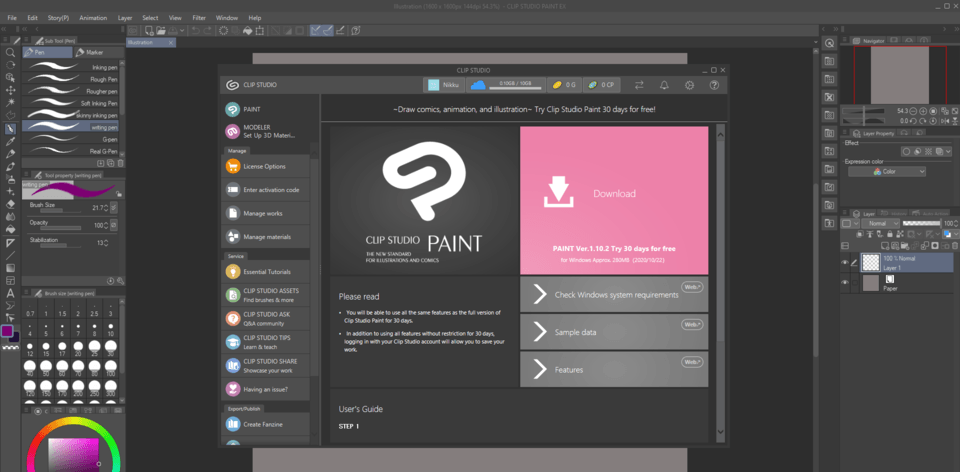
Task: Open Clip Studio settings gear
Action: click(x=689, y=85)
